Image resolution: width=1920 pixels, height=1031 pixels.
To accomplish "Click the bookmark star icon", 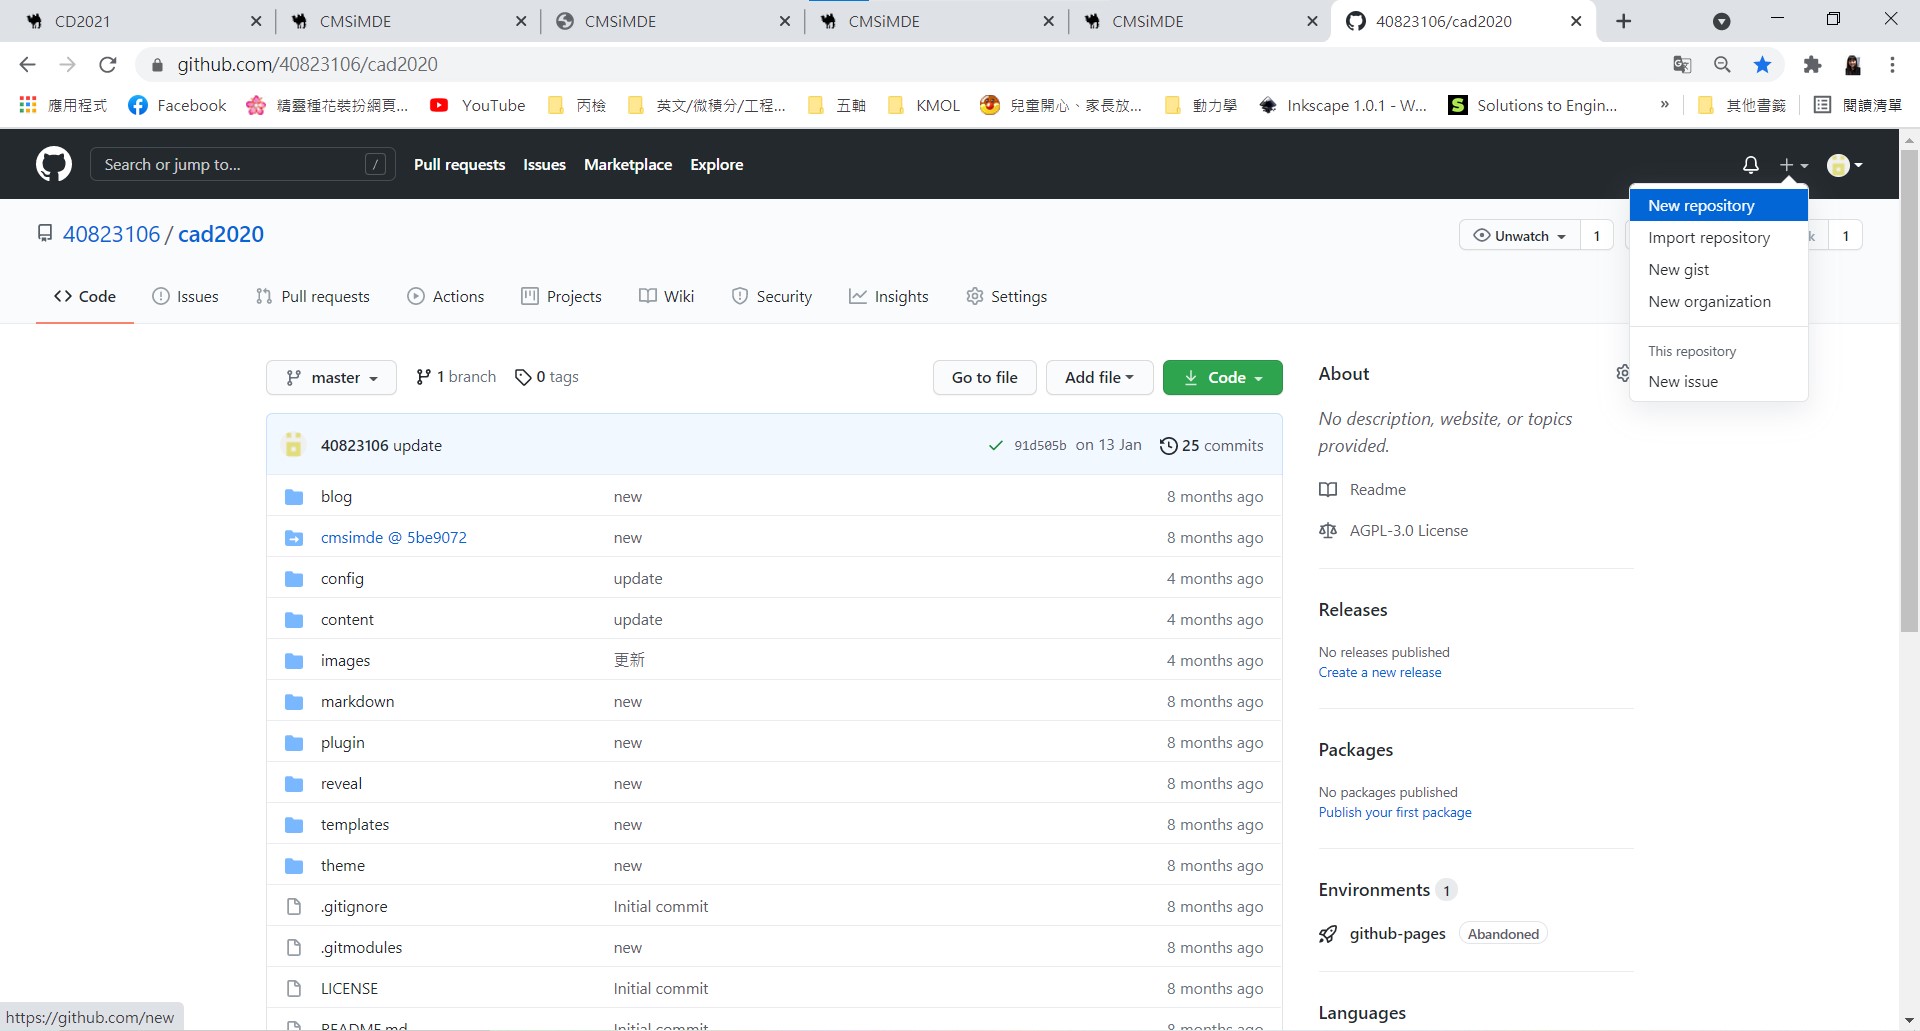I will point(1762,64).
